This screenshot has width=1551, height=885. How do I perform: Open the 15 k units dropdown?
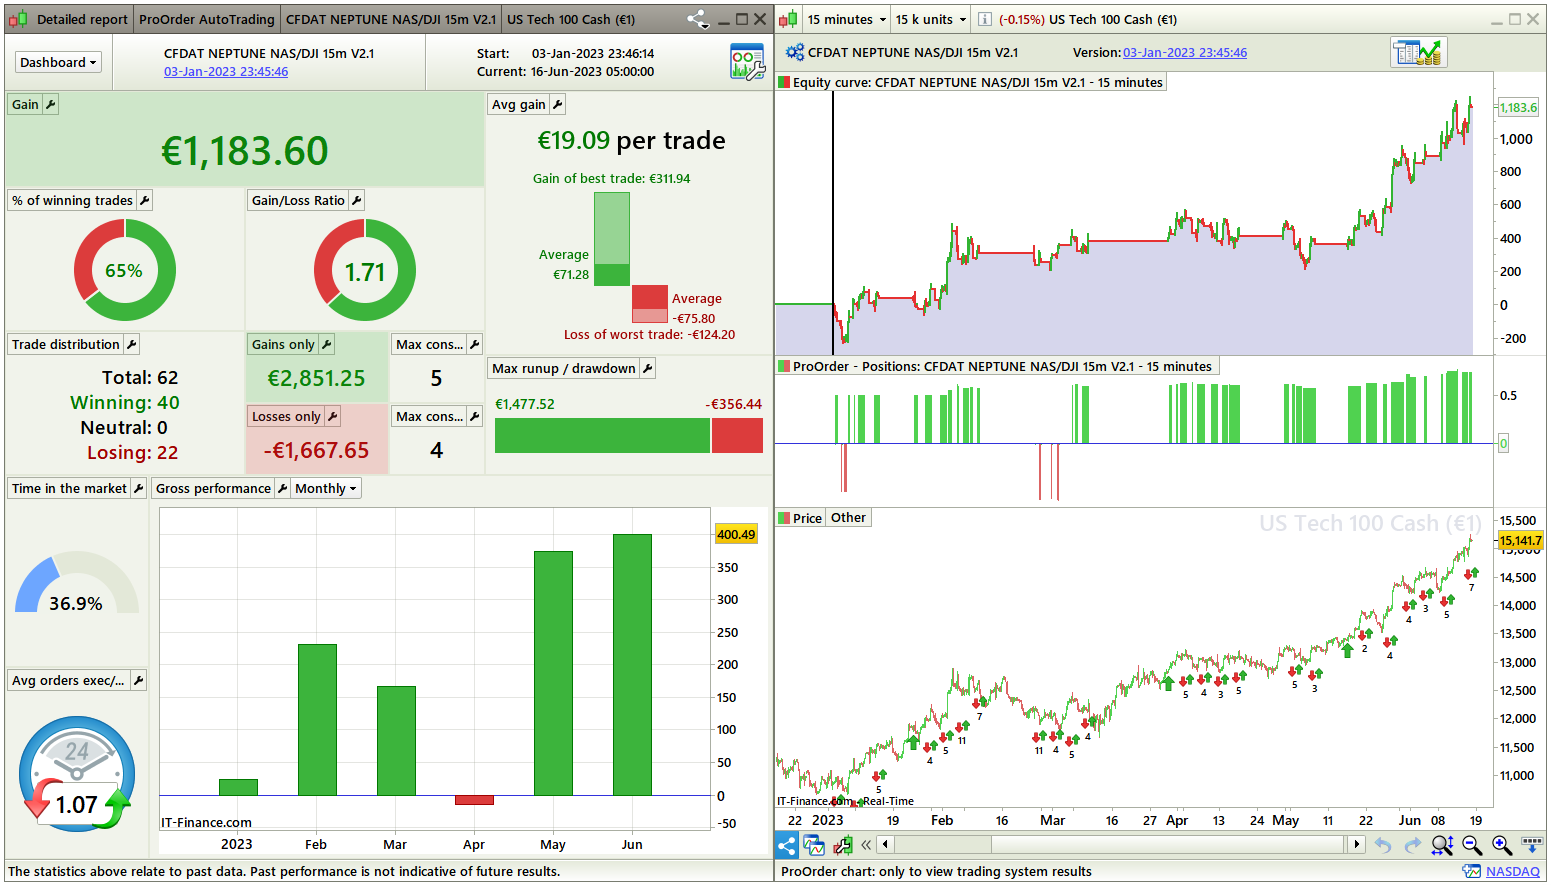click(x=931, y=19)
